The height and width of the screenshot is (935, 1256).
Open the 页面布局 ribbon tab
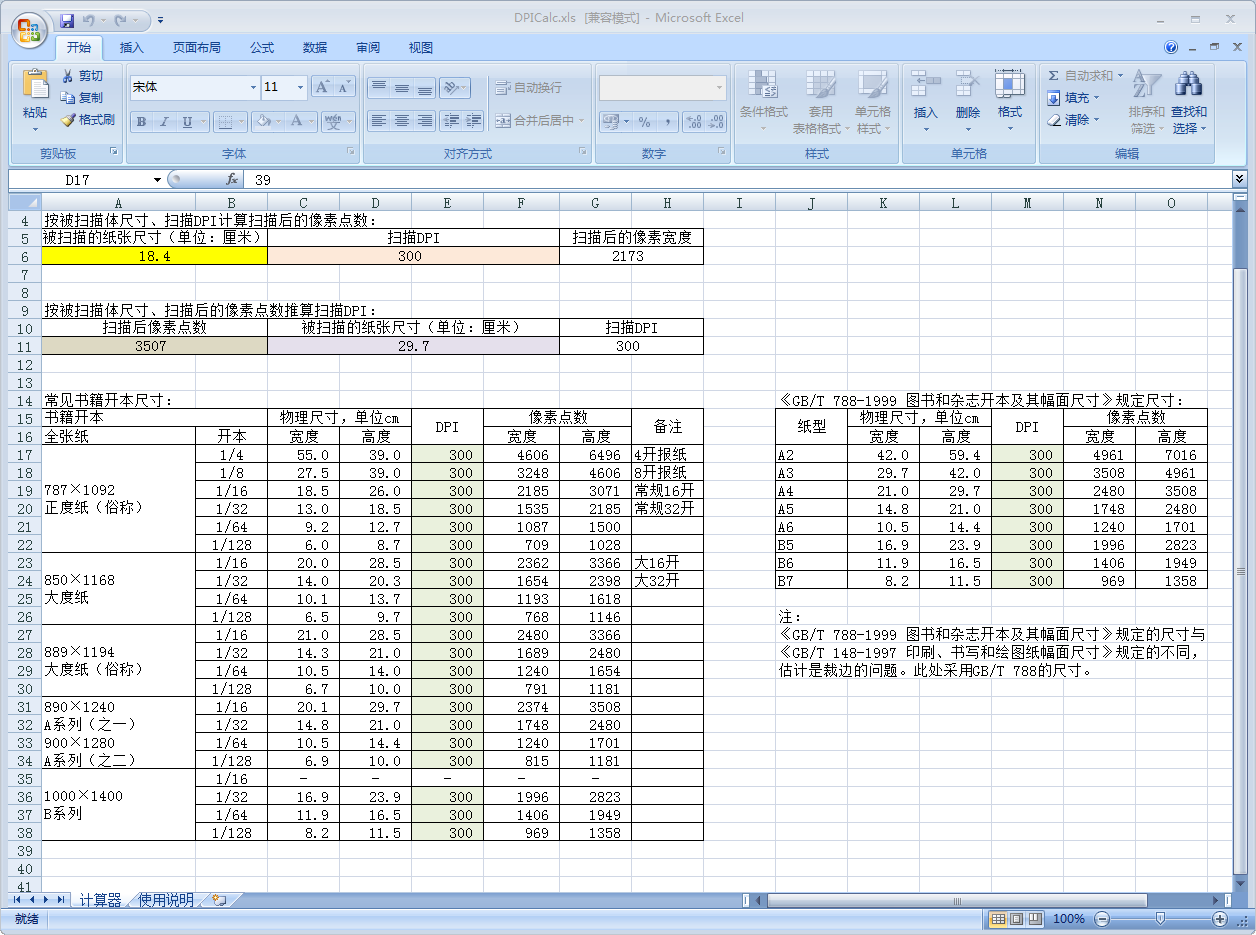pyautogui.click(x=196, y=48)
